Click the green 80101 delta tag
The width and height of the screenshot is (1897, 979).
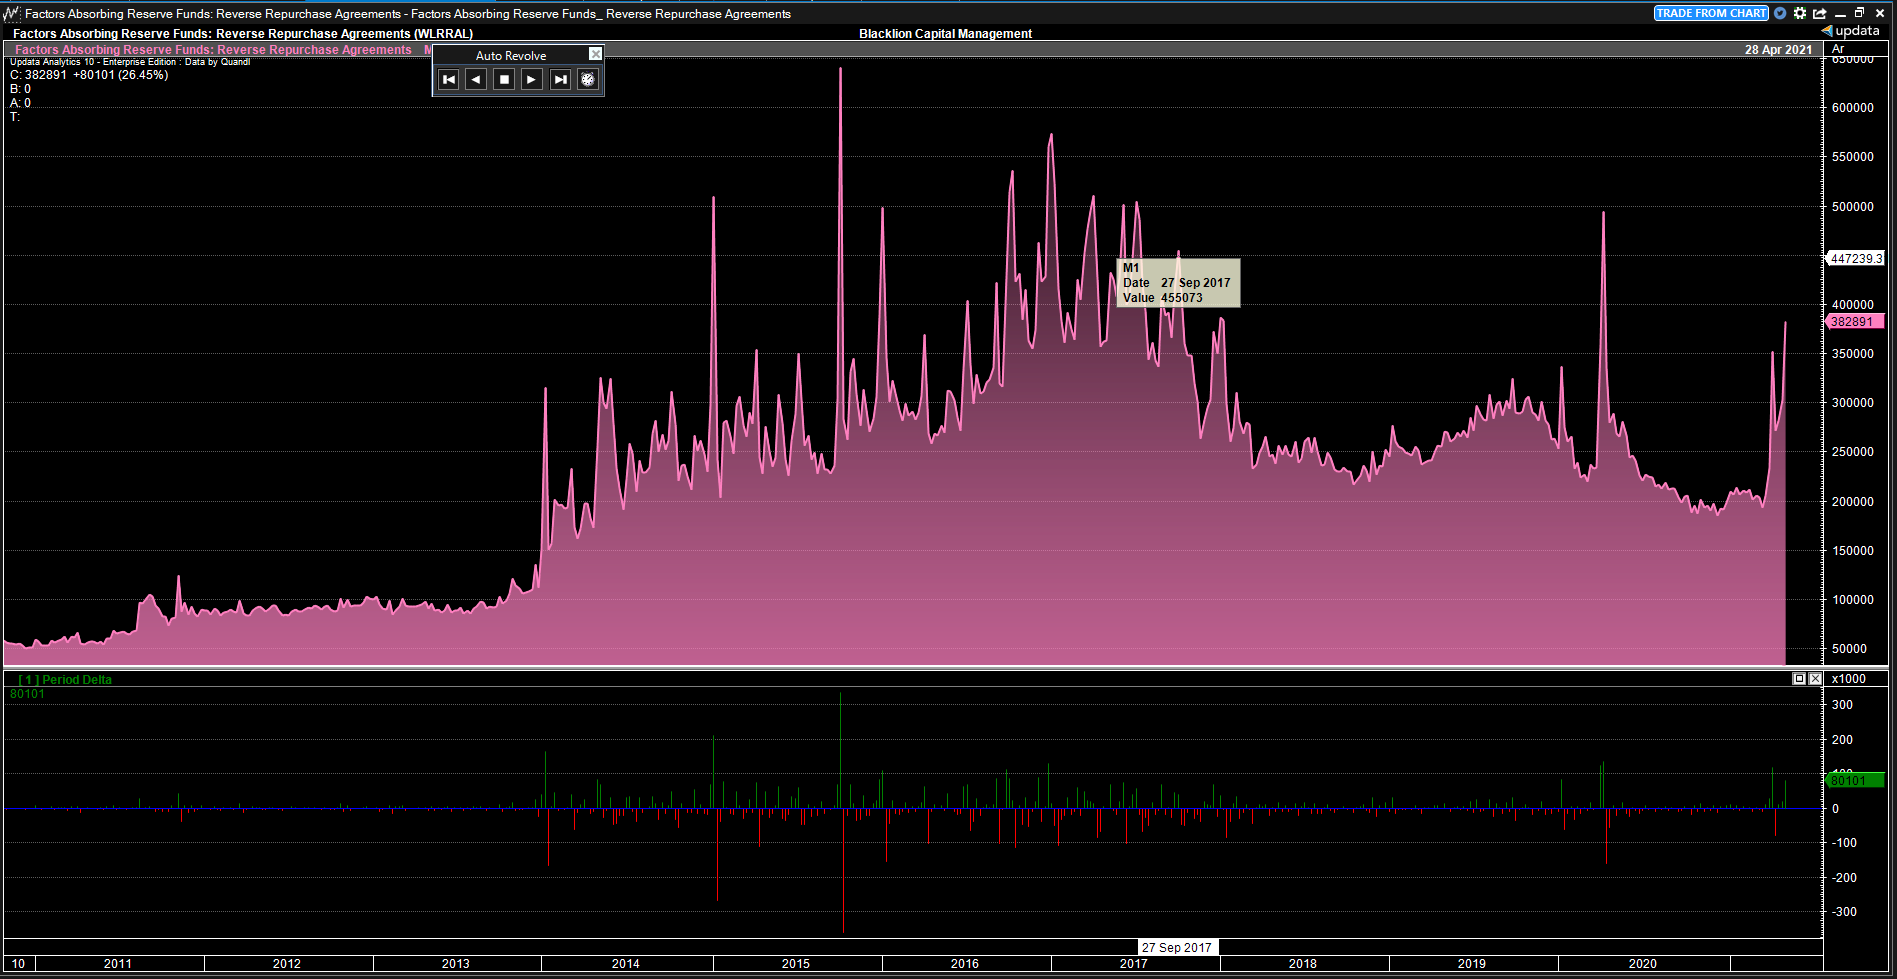(x=1855, y=780)
